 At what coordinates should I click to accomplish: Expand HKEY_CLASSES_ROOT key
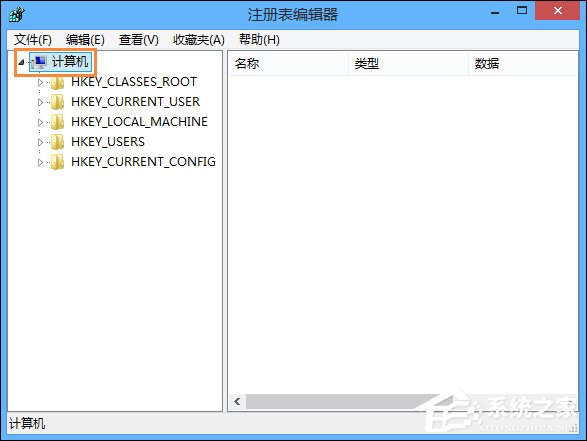pos(40,82)
